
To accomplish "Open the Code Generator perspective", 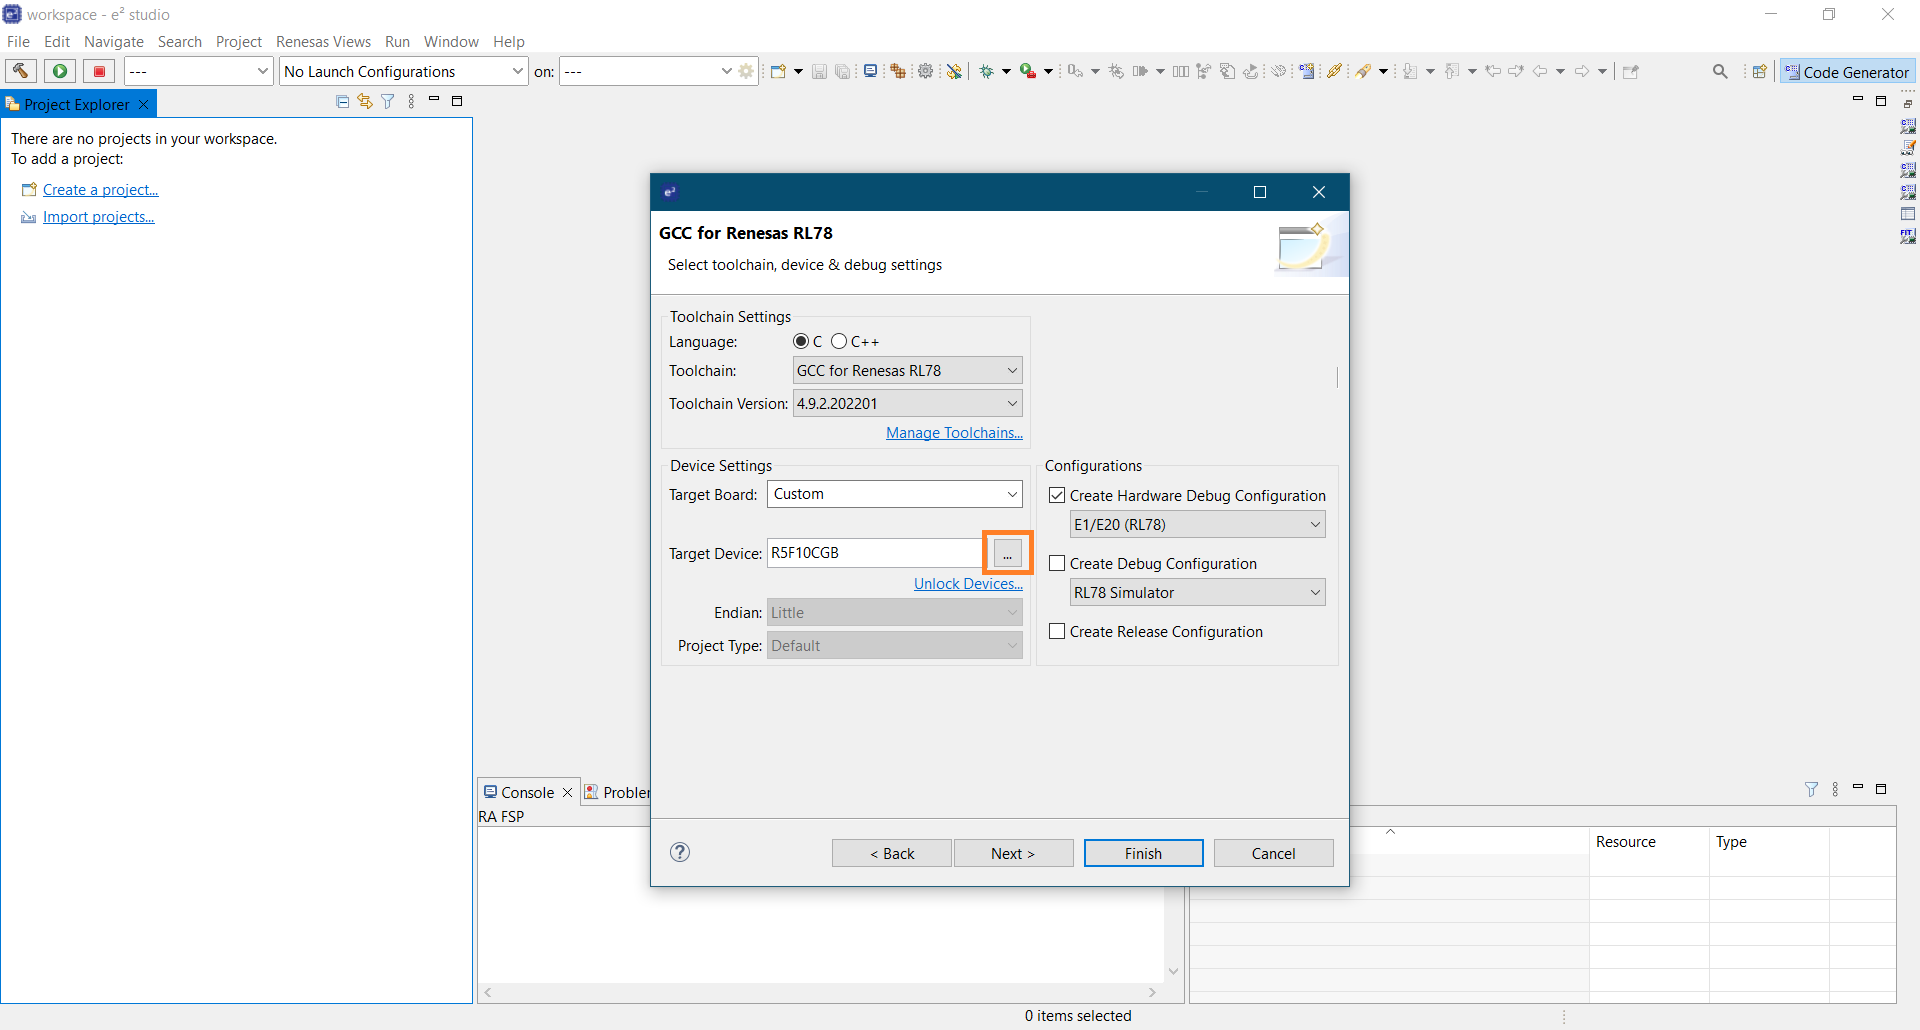I will 1847,72.
